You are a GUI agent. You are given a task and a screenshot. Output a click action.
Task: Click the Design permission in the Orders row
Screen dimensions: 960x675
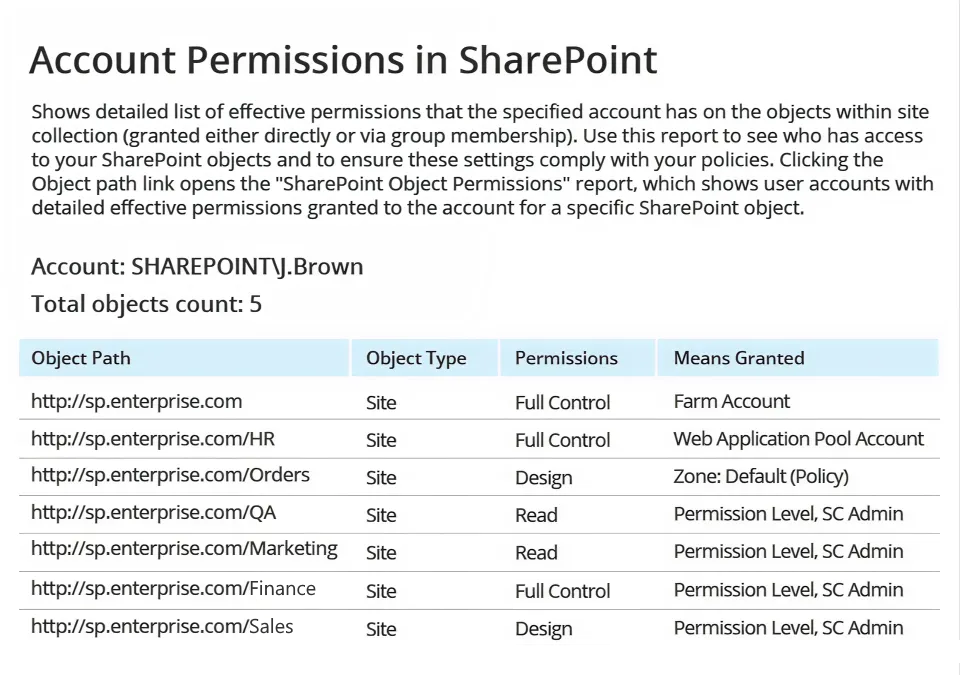pos(544,478)
